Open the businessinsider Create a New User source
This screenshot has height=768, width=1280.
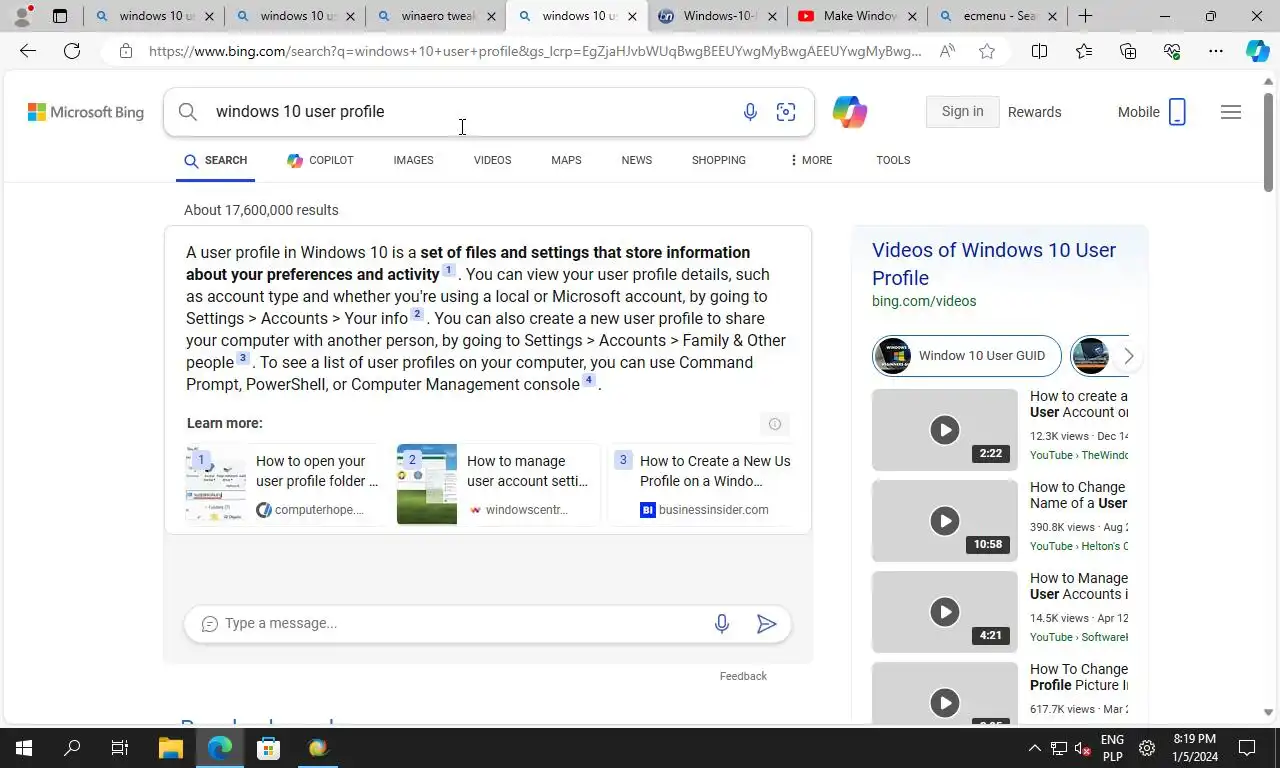click(x=703, y=485)
